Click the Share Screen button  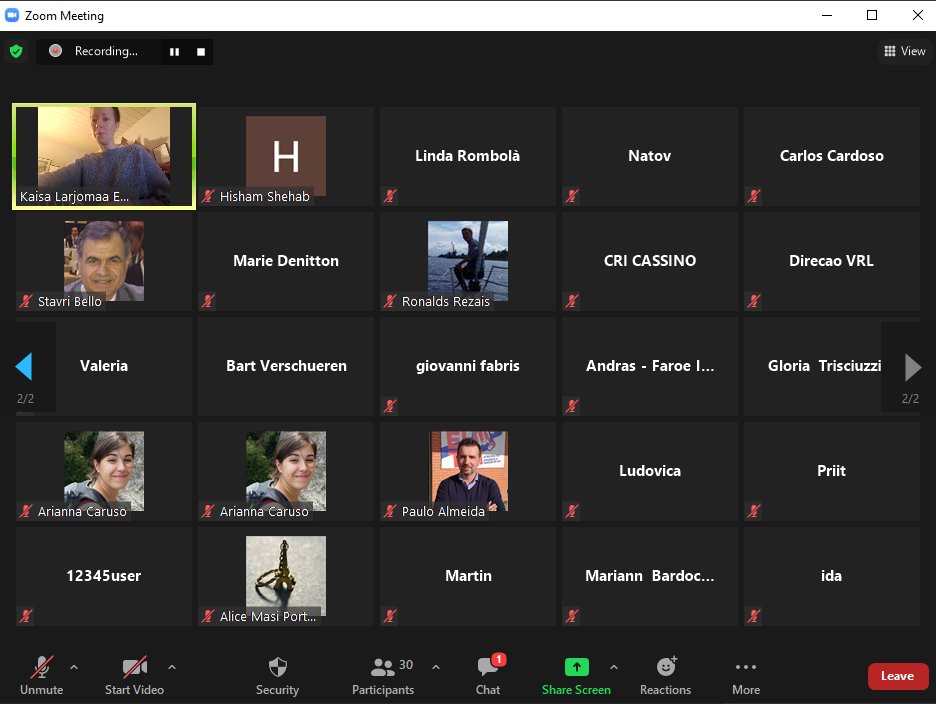[x=576, y=675]
